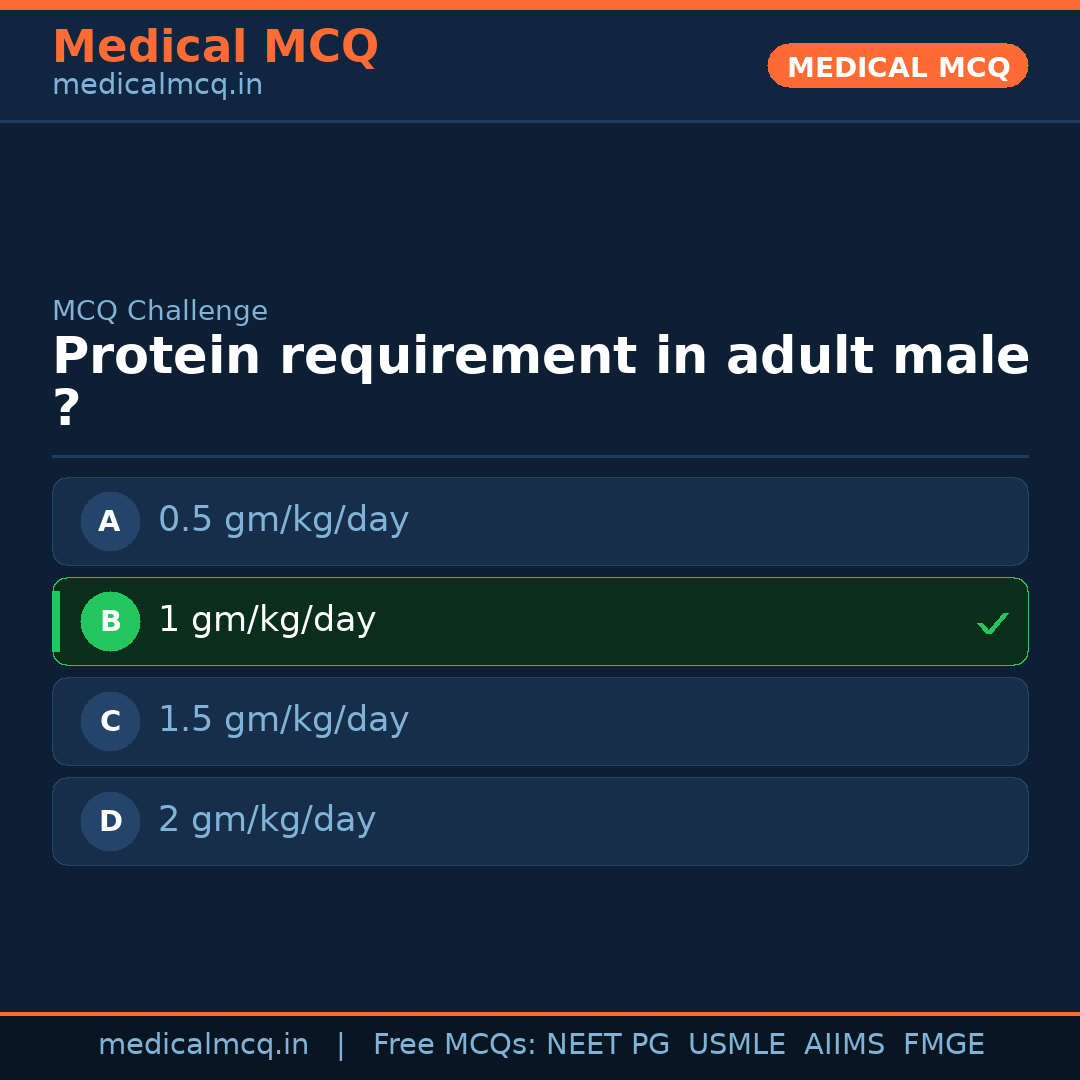
Task: Click the green accent bar beside option B
Action: point(56,621)
